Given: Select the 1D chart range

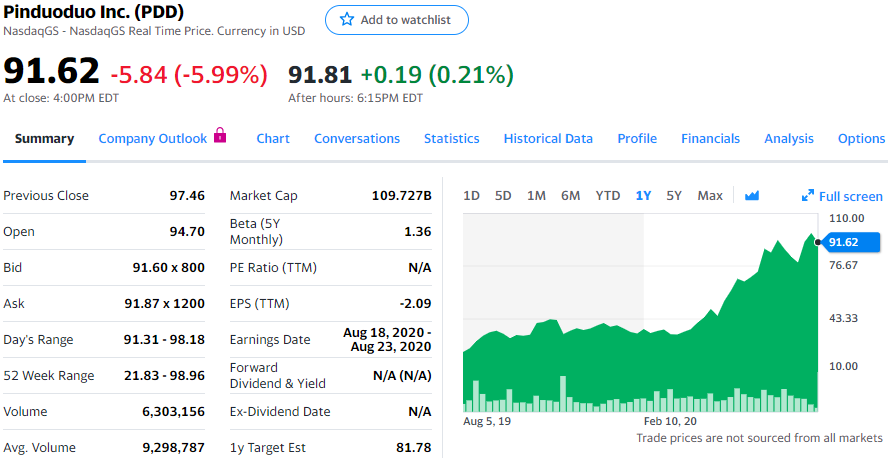Looking at the screenshot, I should (x=471, y=196).
